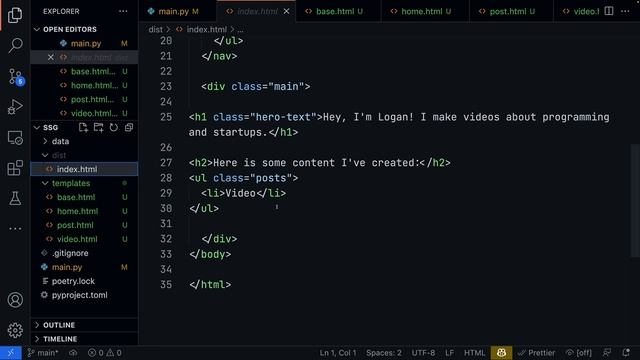Open home.html from Open Editors list
Image resolution: width=640 pixels, height=360 pixels.
[84, 85]
